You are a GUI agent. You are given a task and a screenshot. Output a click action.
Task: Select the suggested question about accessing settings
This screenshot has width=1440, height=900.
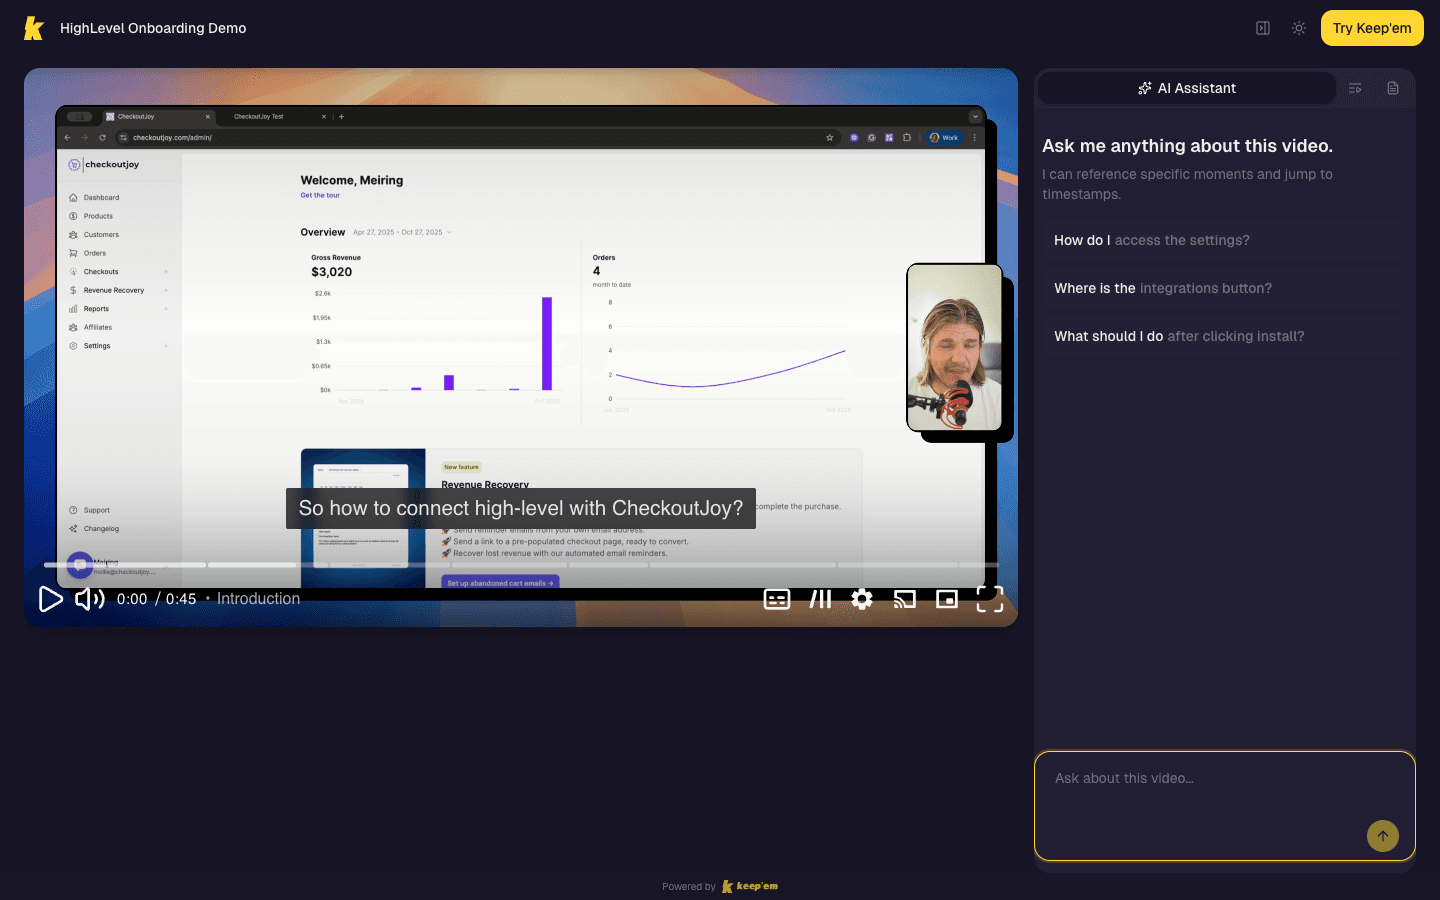[x=1225, y=240]
